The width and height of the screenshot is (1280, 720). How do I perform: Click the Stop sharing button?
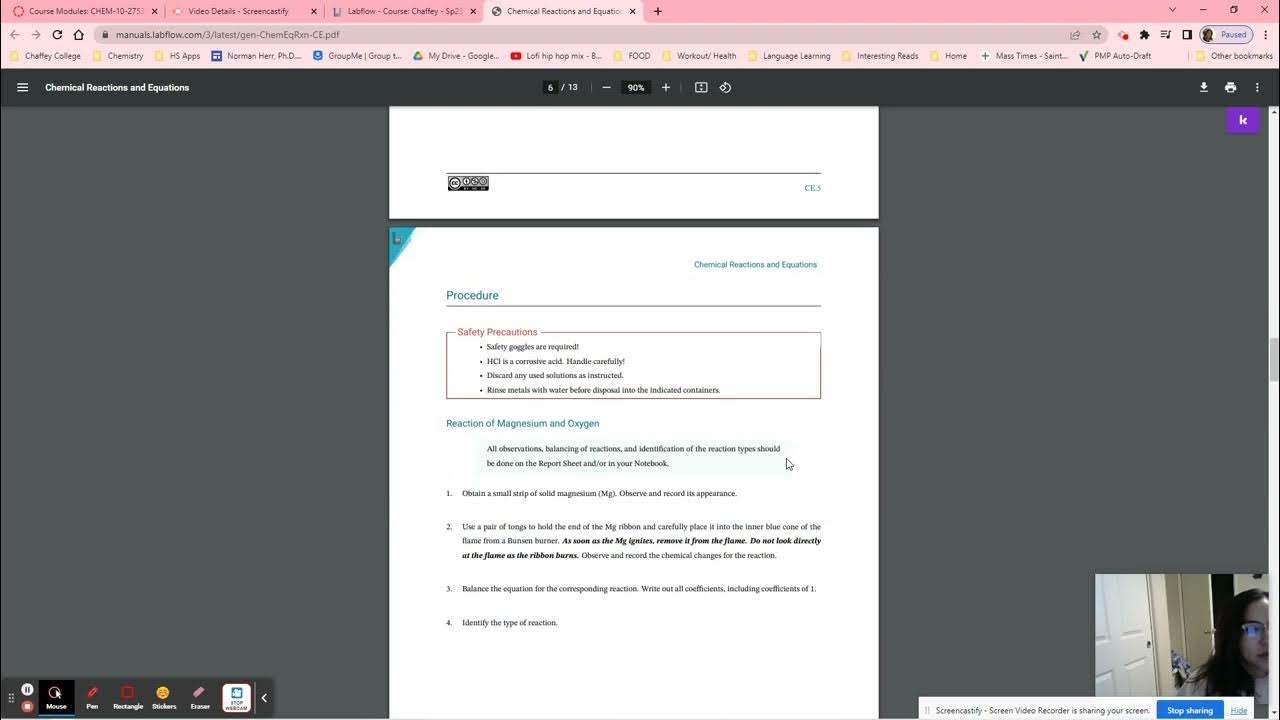(x=1190, y=710)
